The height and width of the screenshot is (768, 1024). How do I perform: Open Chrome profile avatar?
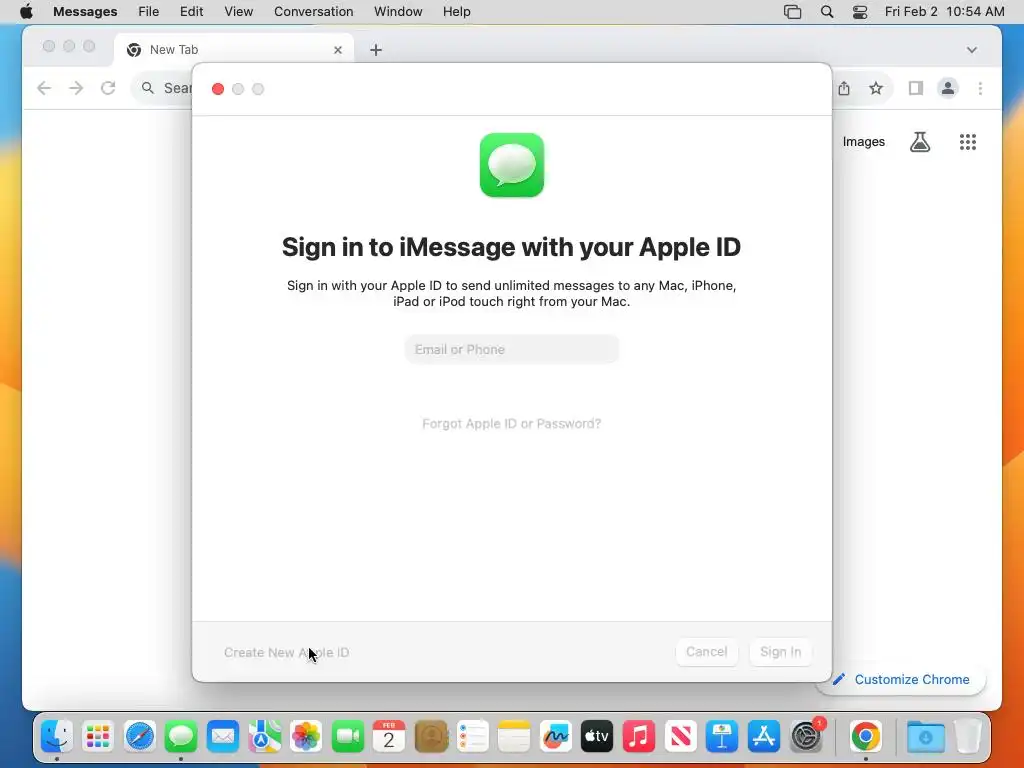click(x=948, y=88)
